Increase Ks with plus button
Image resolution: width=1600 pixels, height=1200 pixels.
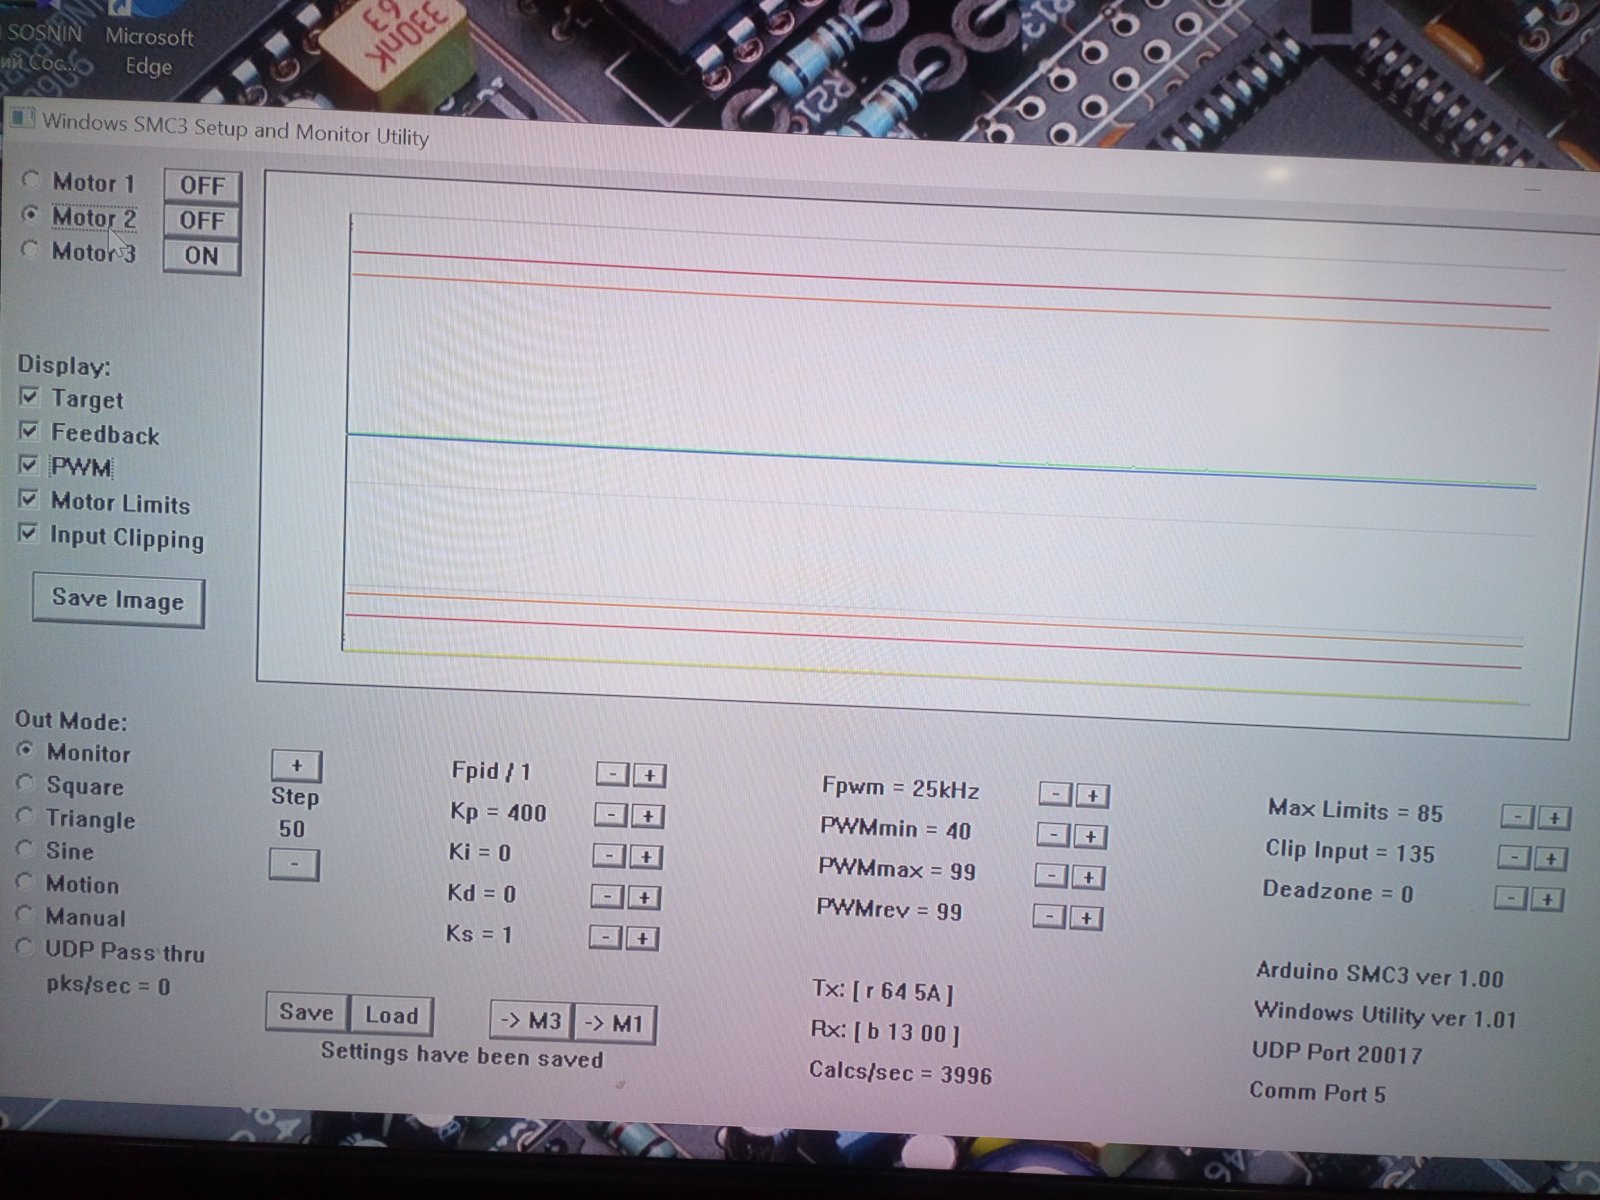[x=642, y=938]
